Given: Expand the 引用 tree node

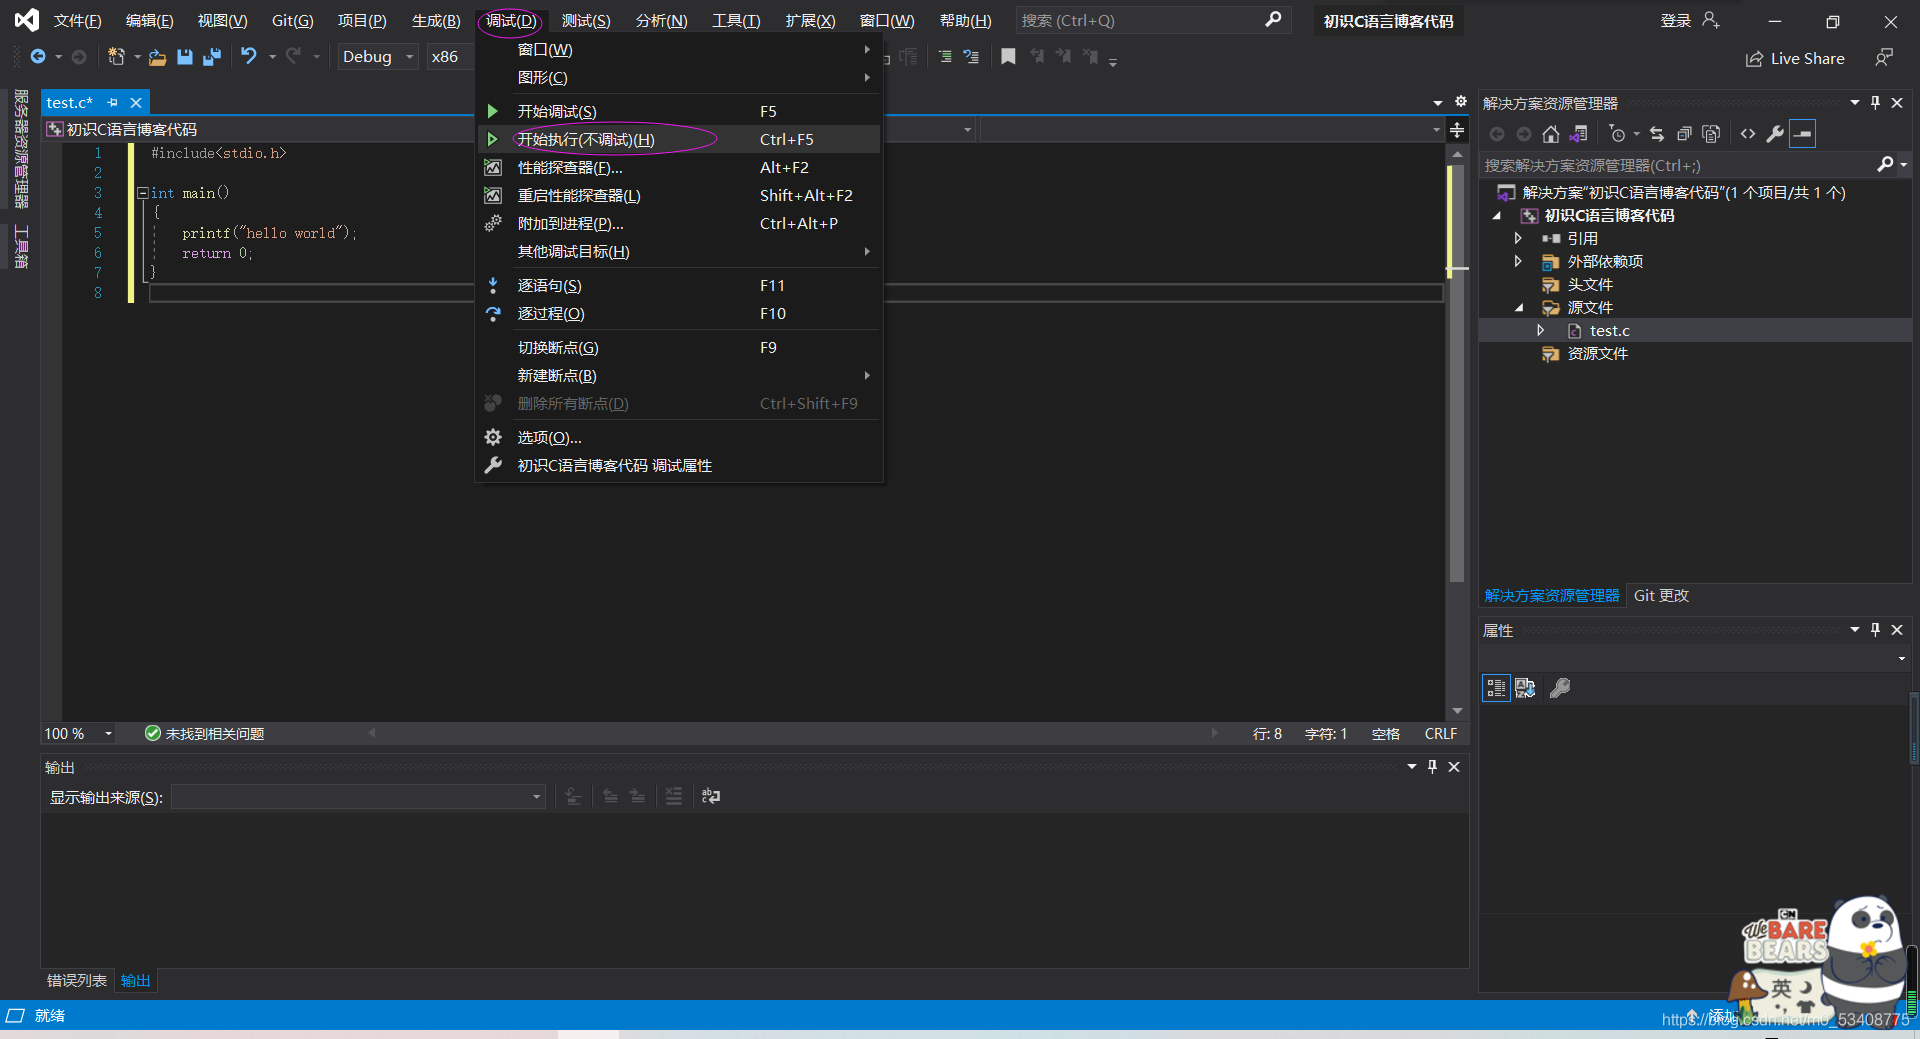Looking at the screenshot, I should 1518,238.
